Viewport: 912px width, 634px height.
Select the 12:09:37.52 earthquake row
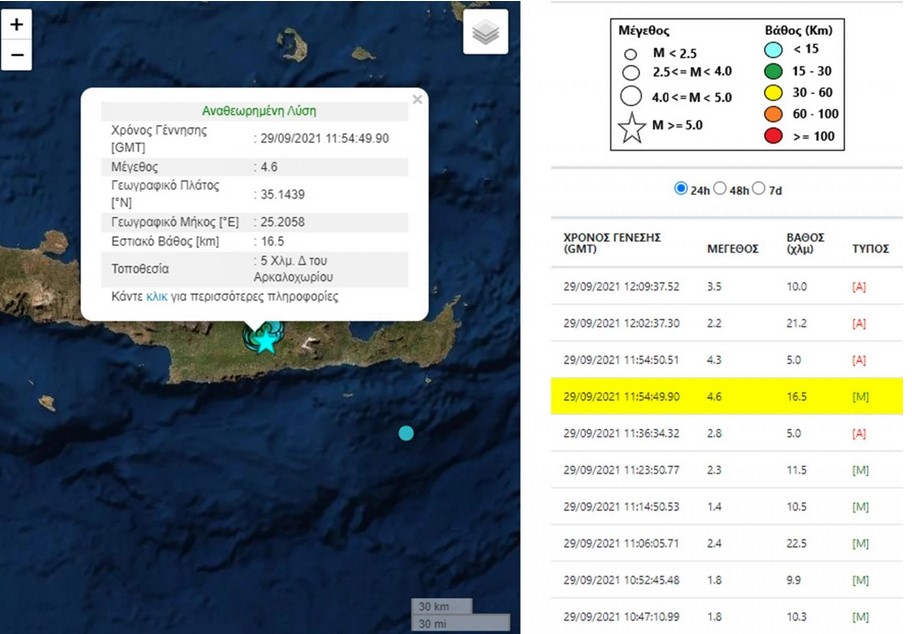[726, 286]
